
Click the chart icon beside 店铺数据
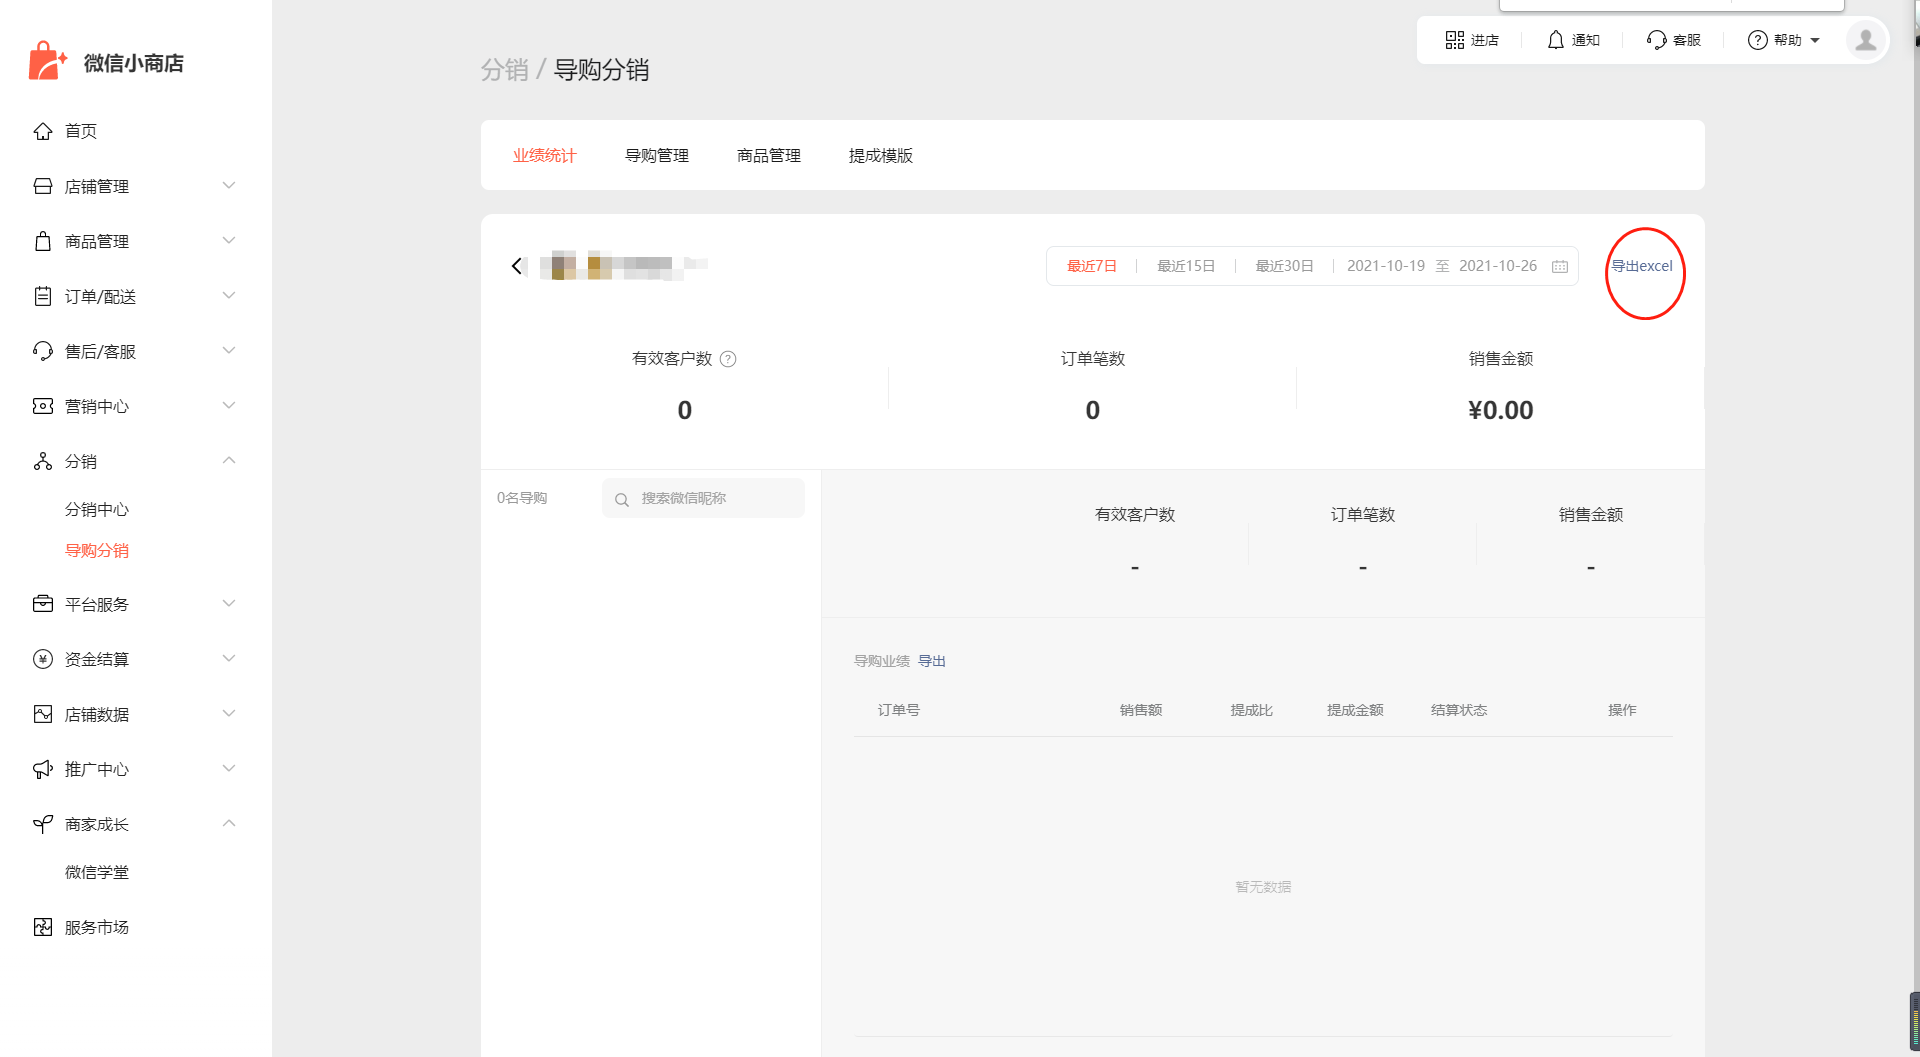coord(43,714)
